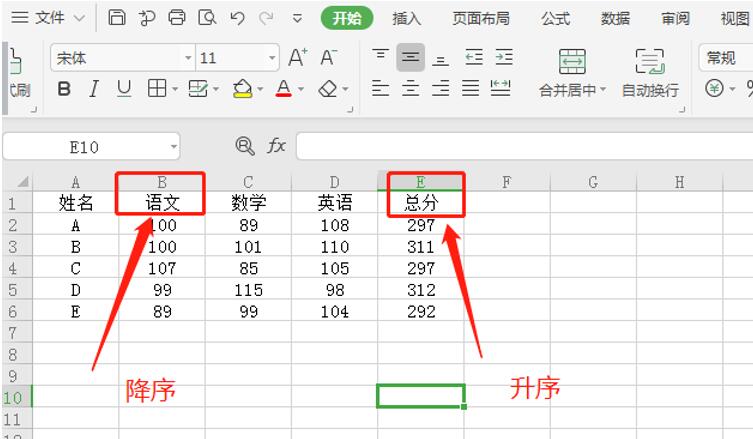Open the 文件 menu
753x439 pixels.
pyautogui.click(x=48, y=18)
